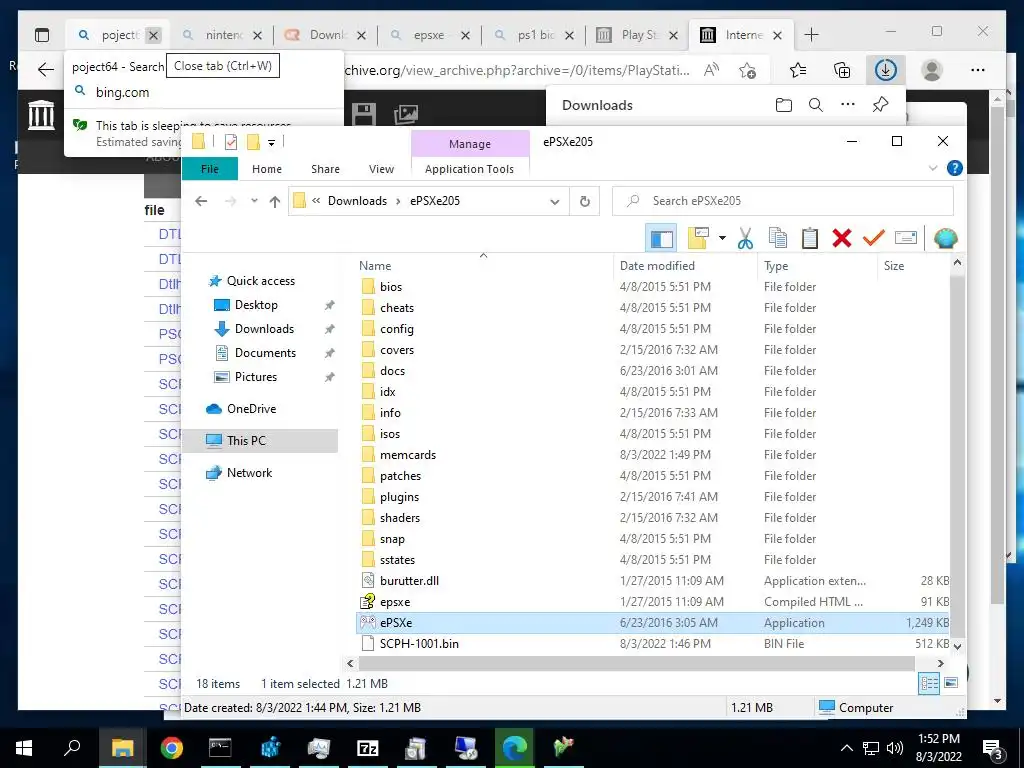Screen dimensions: 1024x768
Task: Open the View ribbon tab
Action: [x=381, y=169]
